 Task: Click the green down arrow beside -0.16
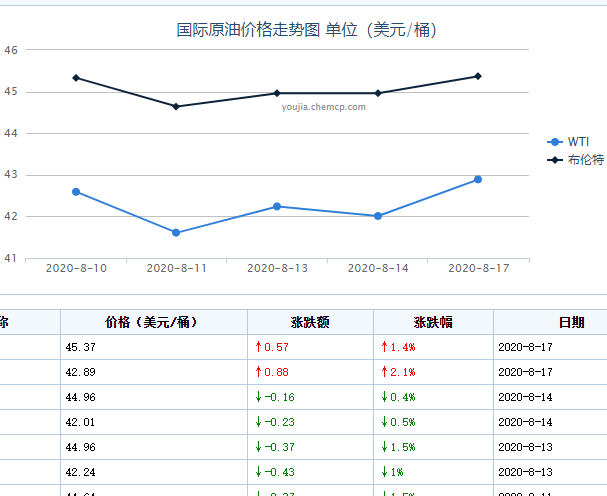(258, 397)
